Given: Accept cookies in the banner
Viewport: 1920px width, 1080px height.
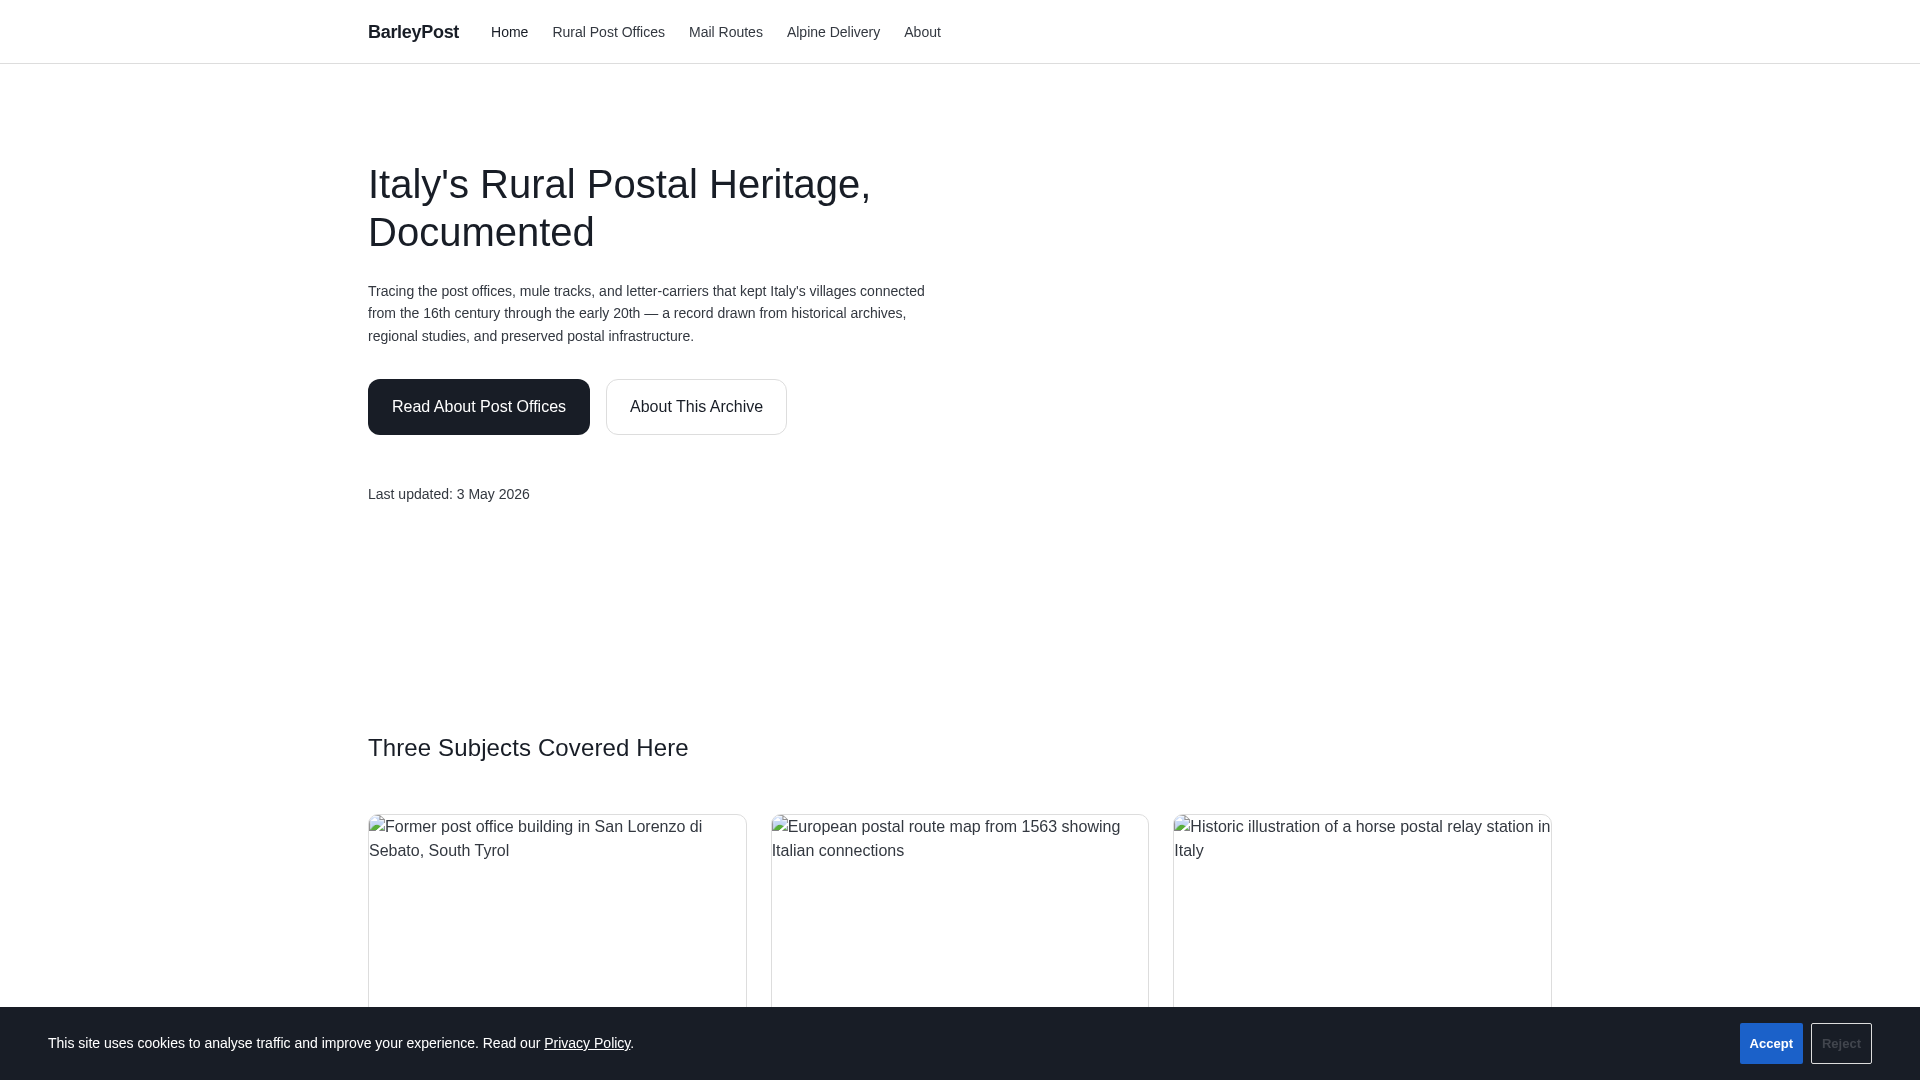Looking at the screenshot, I should pos(1771,1043).
